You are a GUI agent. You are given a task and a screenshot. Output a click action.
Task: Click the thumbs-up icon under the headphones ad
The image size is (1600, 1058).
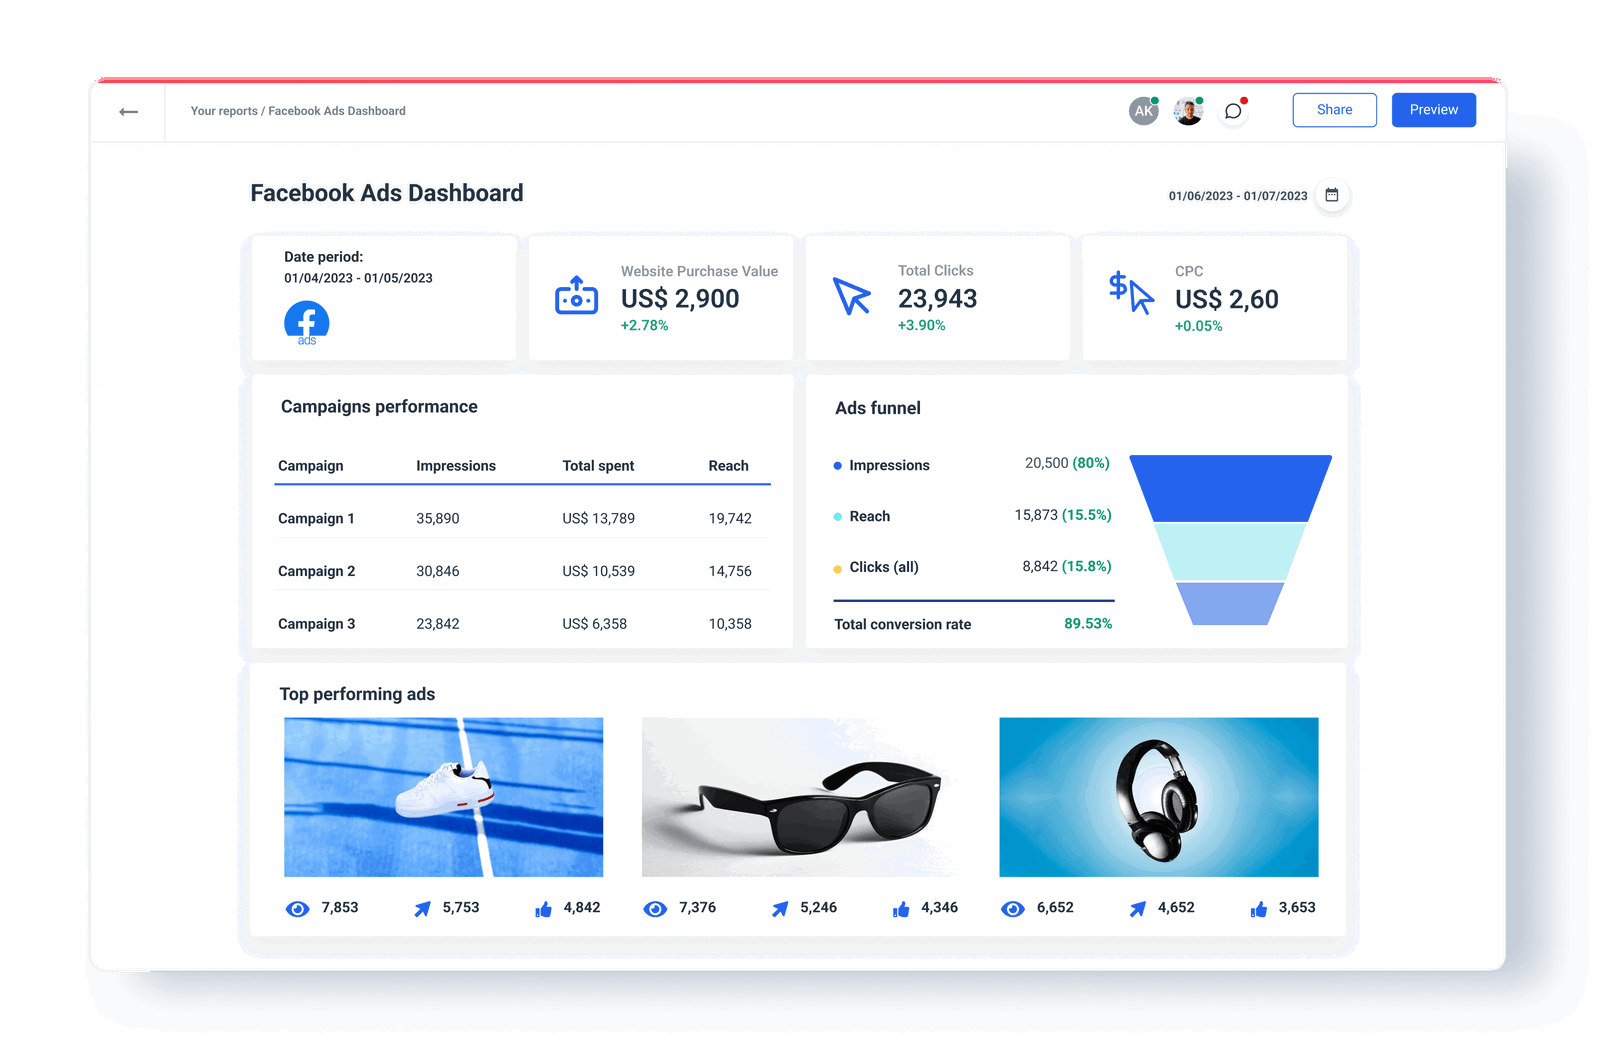(1257, 908)
